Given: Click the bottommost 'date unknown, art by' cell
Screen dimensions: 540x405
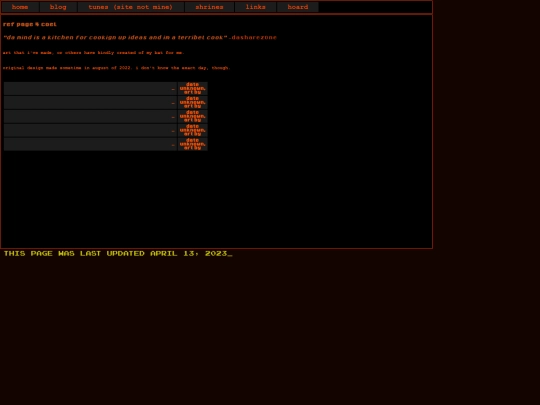Looking at the screenshot, I should tap(193, 144).
